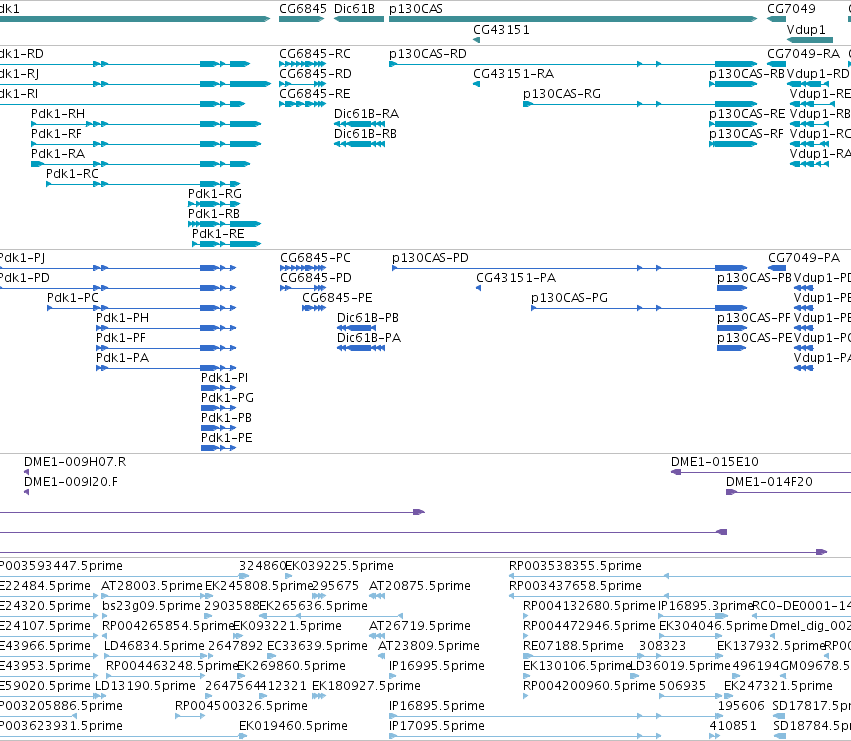Click the Vdup1 gene label
This screenshot has width=851, height=741.
[x=806, y=30]
